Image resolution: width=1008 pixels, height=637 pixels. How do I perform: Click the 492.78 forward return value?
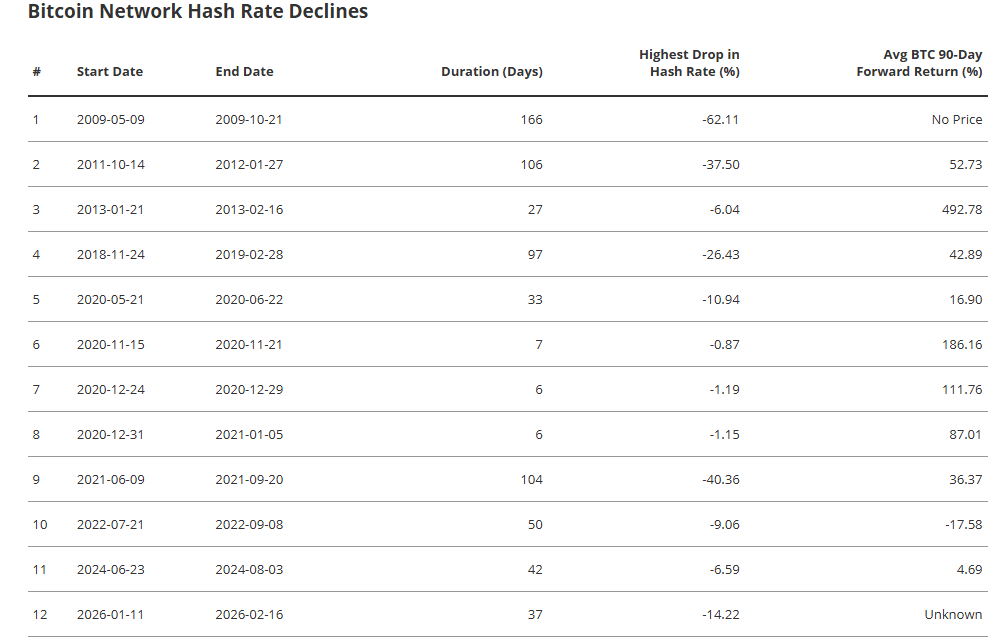point(962,210)
